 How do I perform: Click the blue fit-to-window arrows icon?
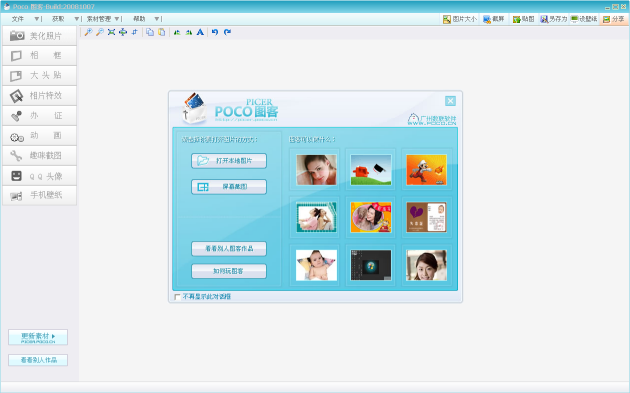pos(111,32)
